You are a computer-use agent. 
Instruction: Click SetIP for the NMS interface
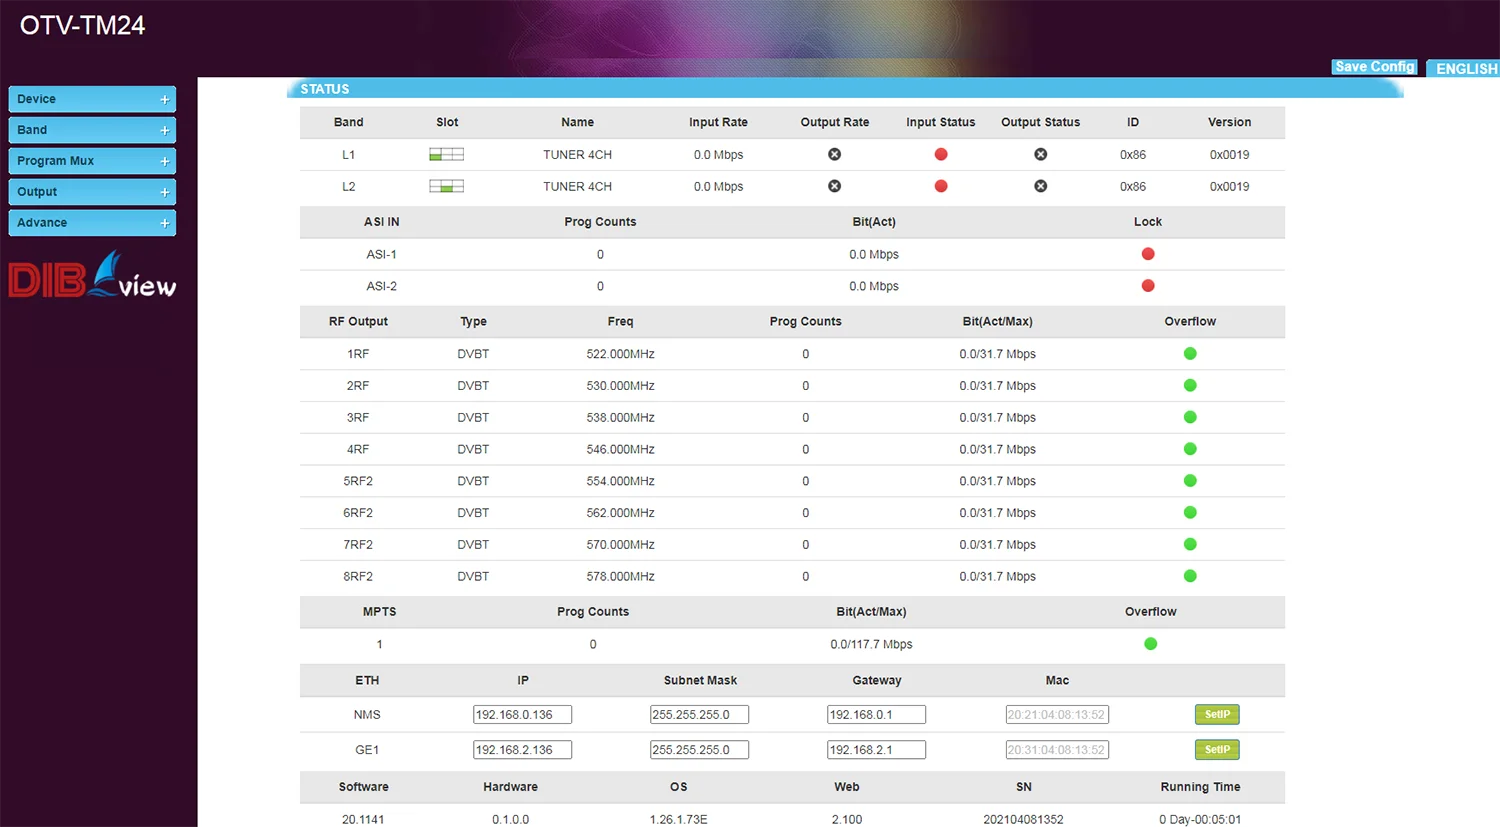(1217, 715)
